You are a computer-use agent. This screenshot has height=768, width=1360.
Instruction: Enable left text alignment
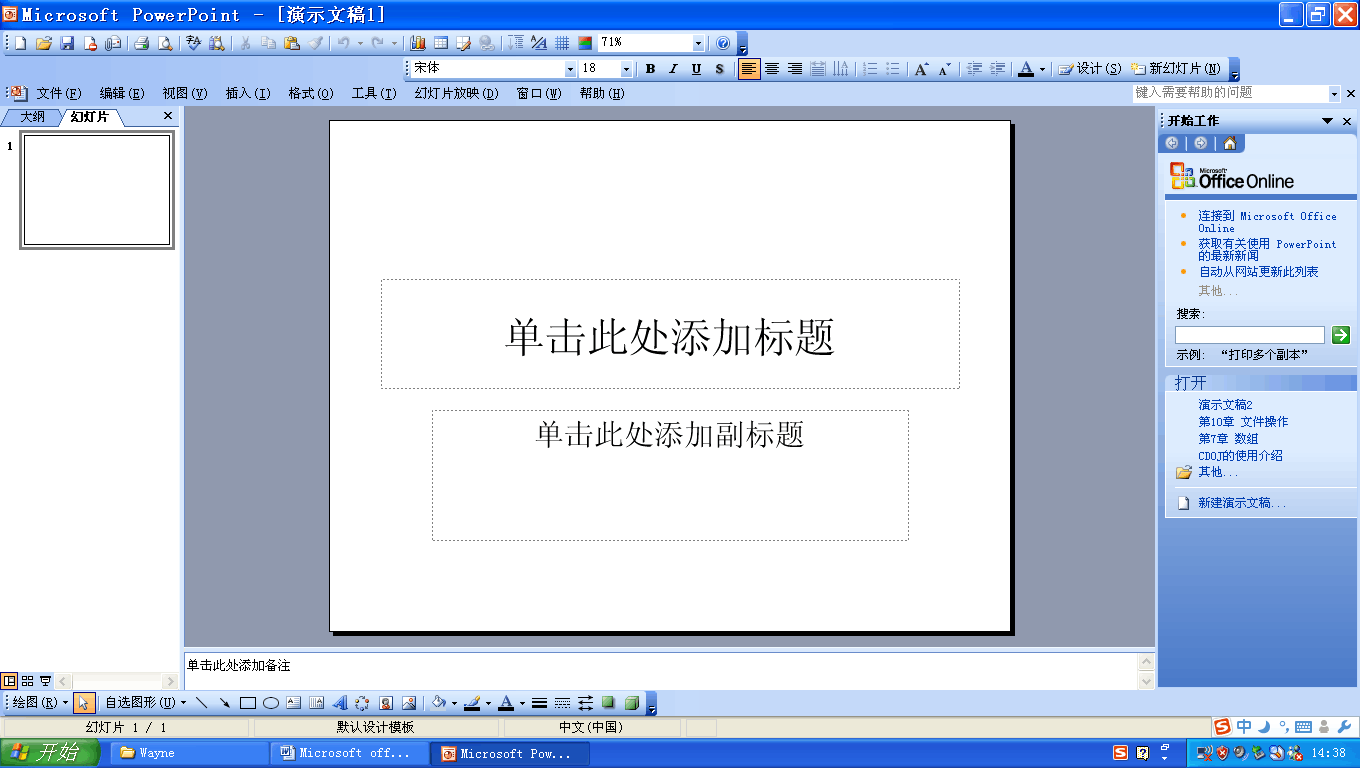[x=749, y=69]
